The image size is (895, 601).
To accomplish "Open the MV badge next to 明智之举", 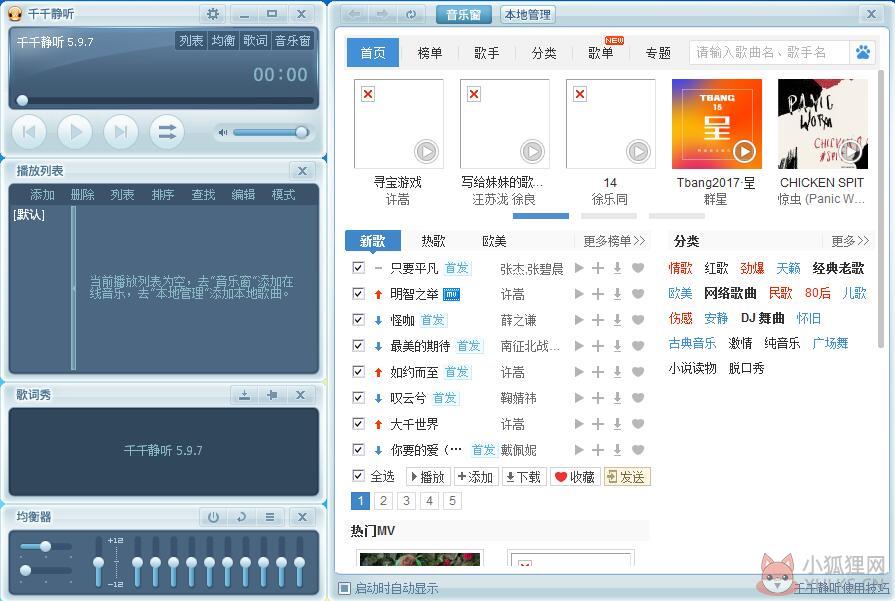I will point(451,295).
